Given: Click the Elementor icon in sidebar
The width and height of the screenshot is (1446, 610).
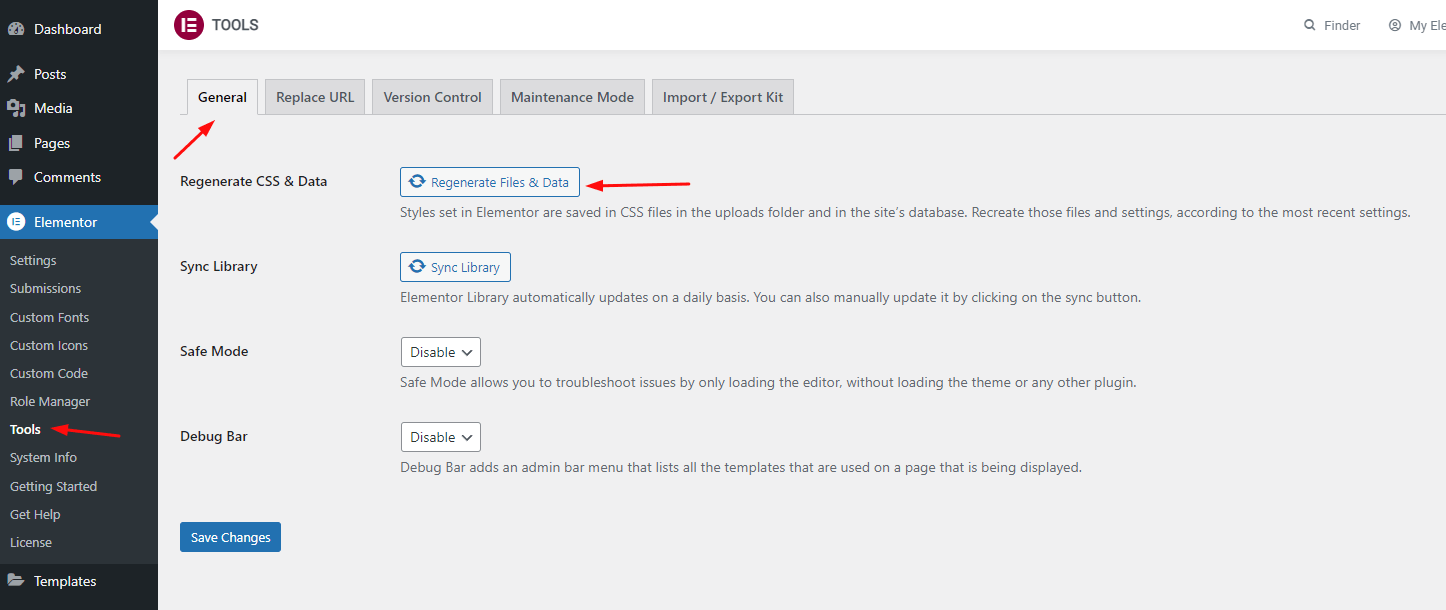Looking at the screenshot, I should coord(16,222).
